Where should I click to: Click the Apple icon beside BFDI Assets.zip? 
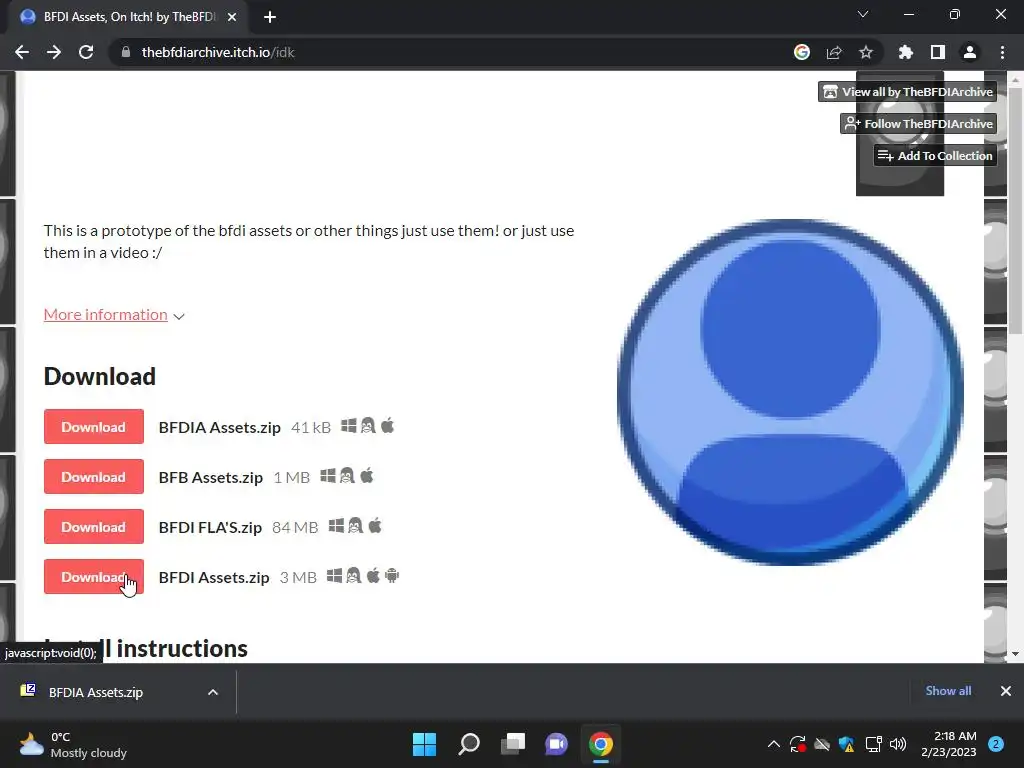tap(373, 576)
